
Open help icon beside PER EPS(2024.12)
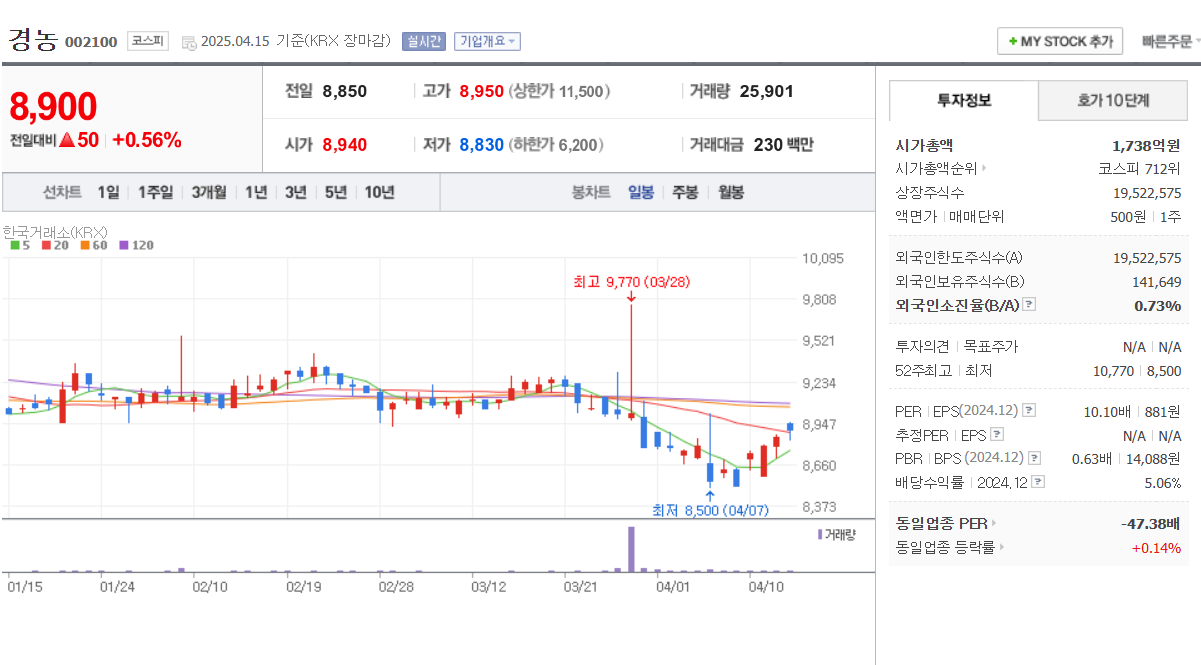click(x=1029, y=411)
